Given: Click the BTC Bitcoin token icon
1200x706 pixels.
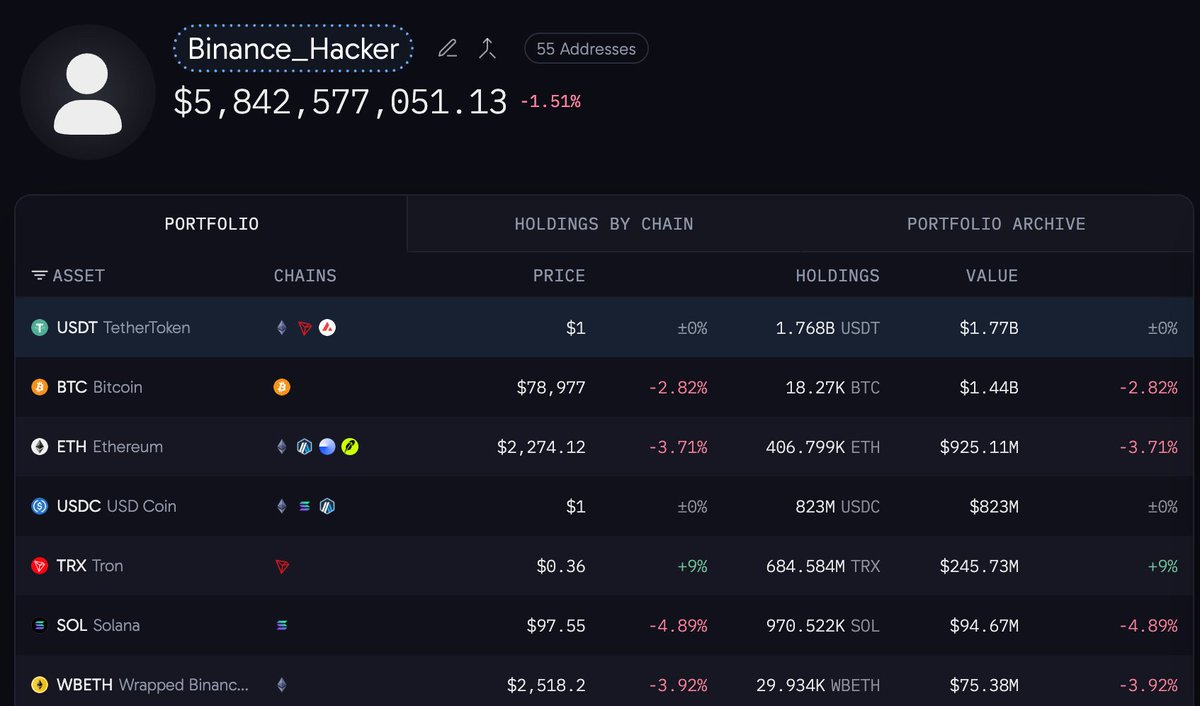Looking at the screenshot, I should pyautogui.click(x=40, y=387).
